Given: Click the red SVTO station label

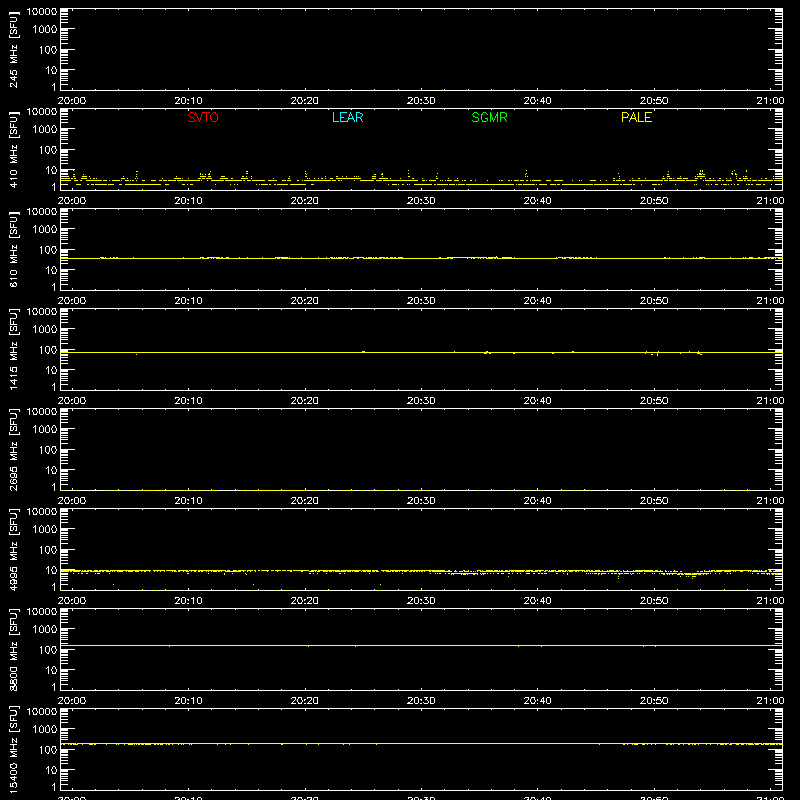Looking at the screenshot, I should 203,117.
